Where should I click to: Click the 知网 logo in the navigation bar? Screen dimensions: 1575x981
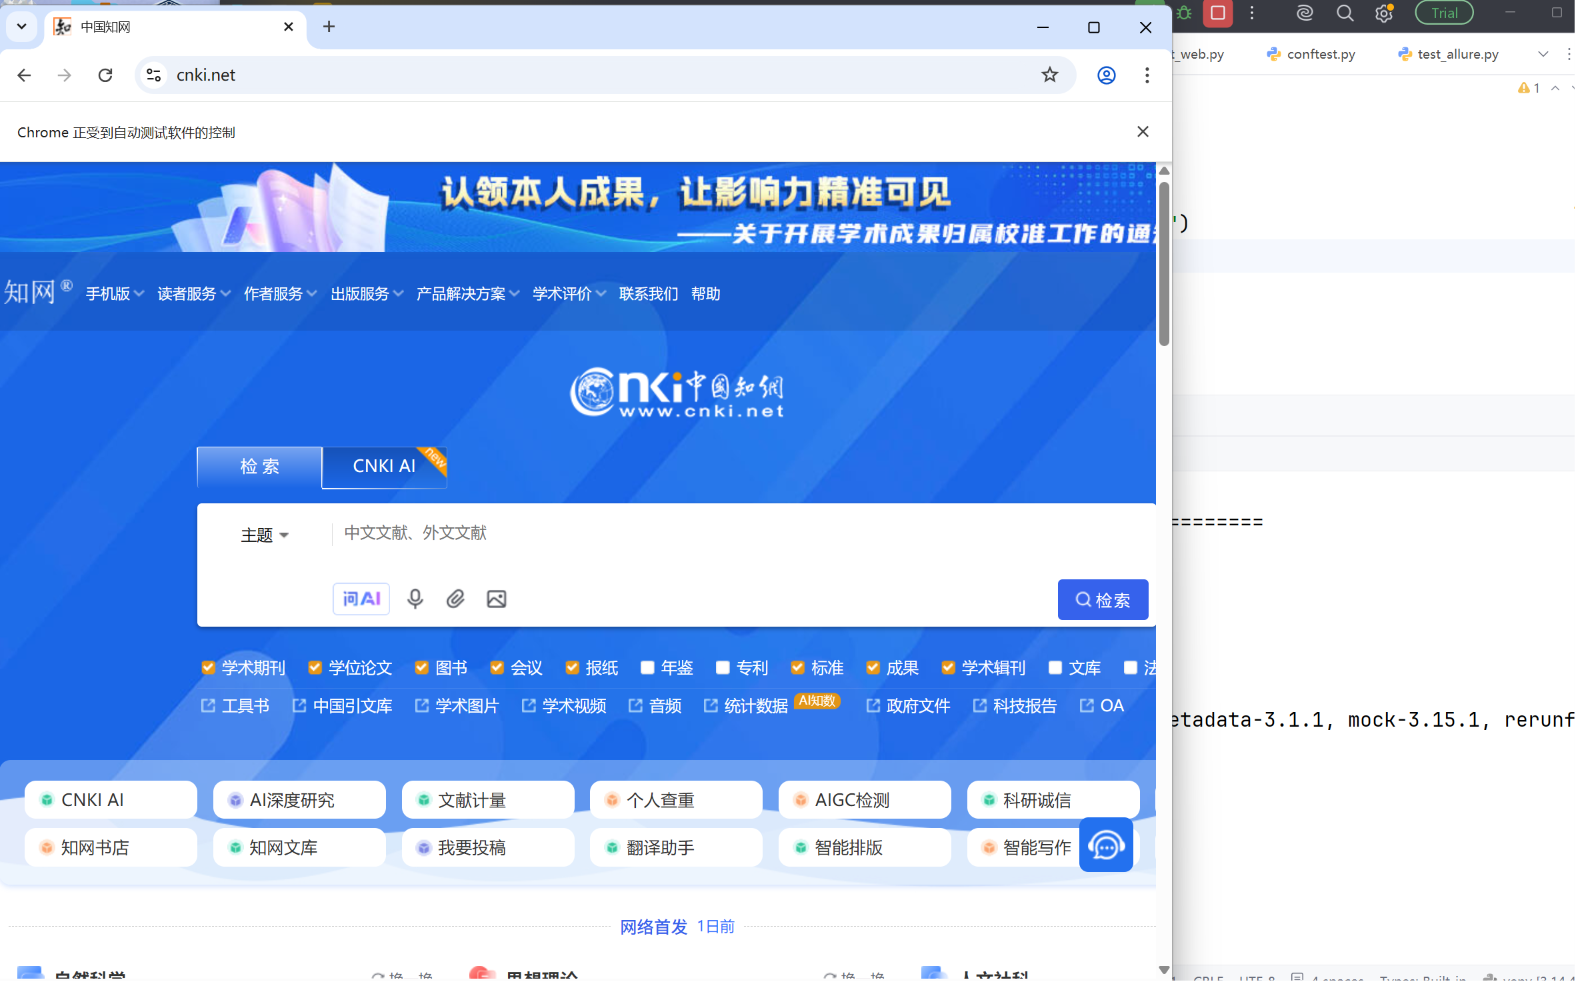pyautogui.click(x=37, y=292)
